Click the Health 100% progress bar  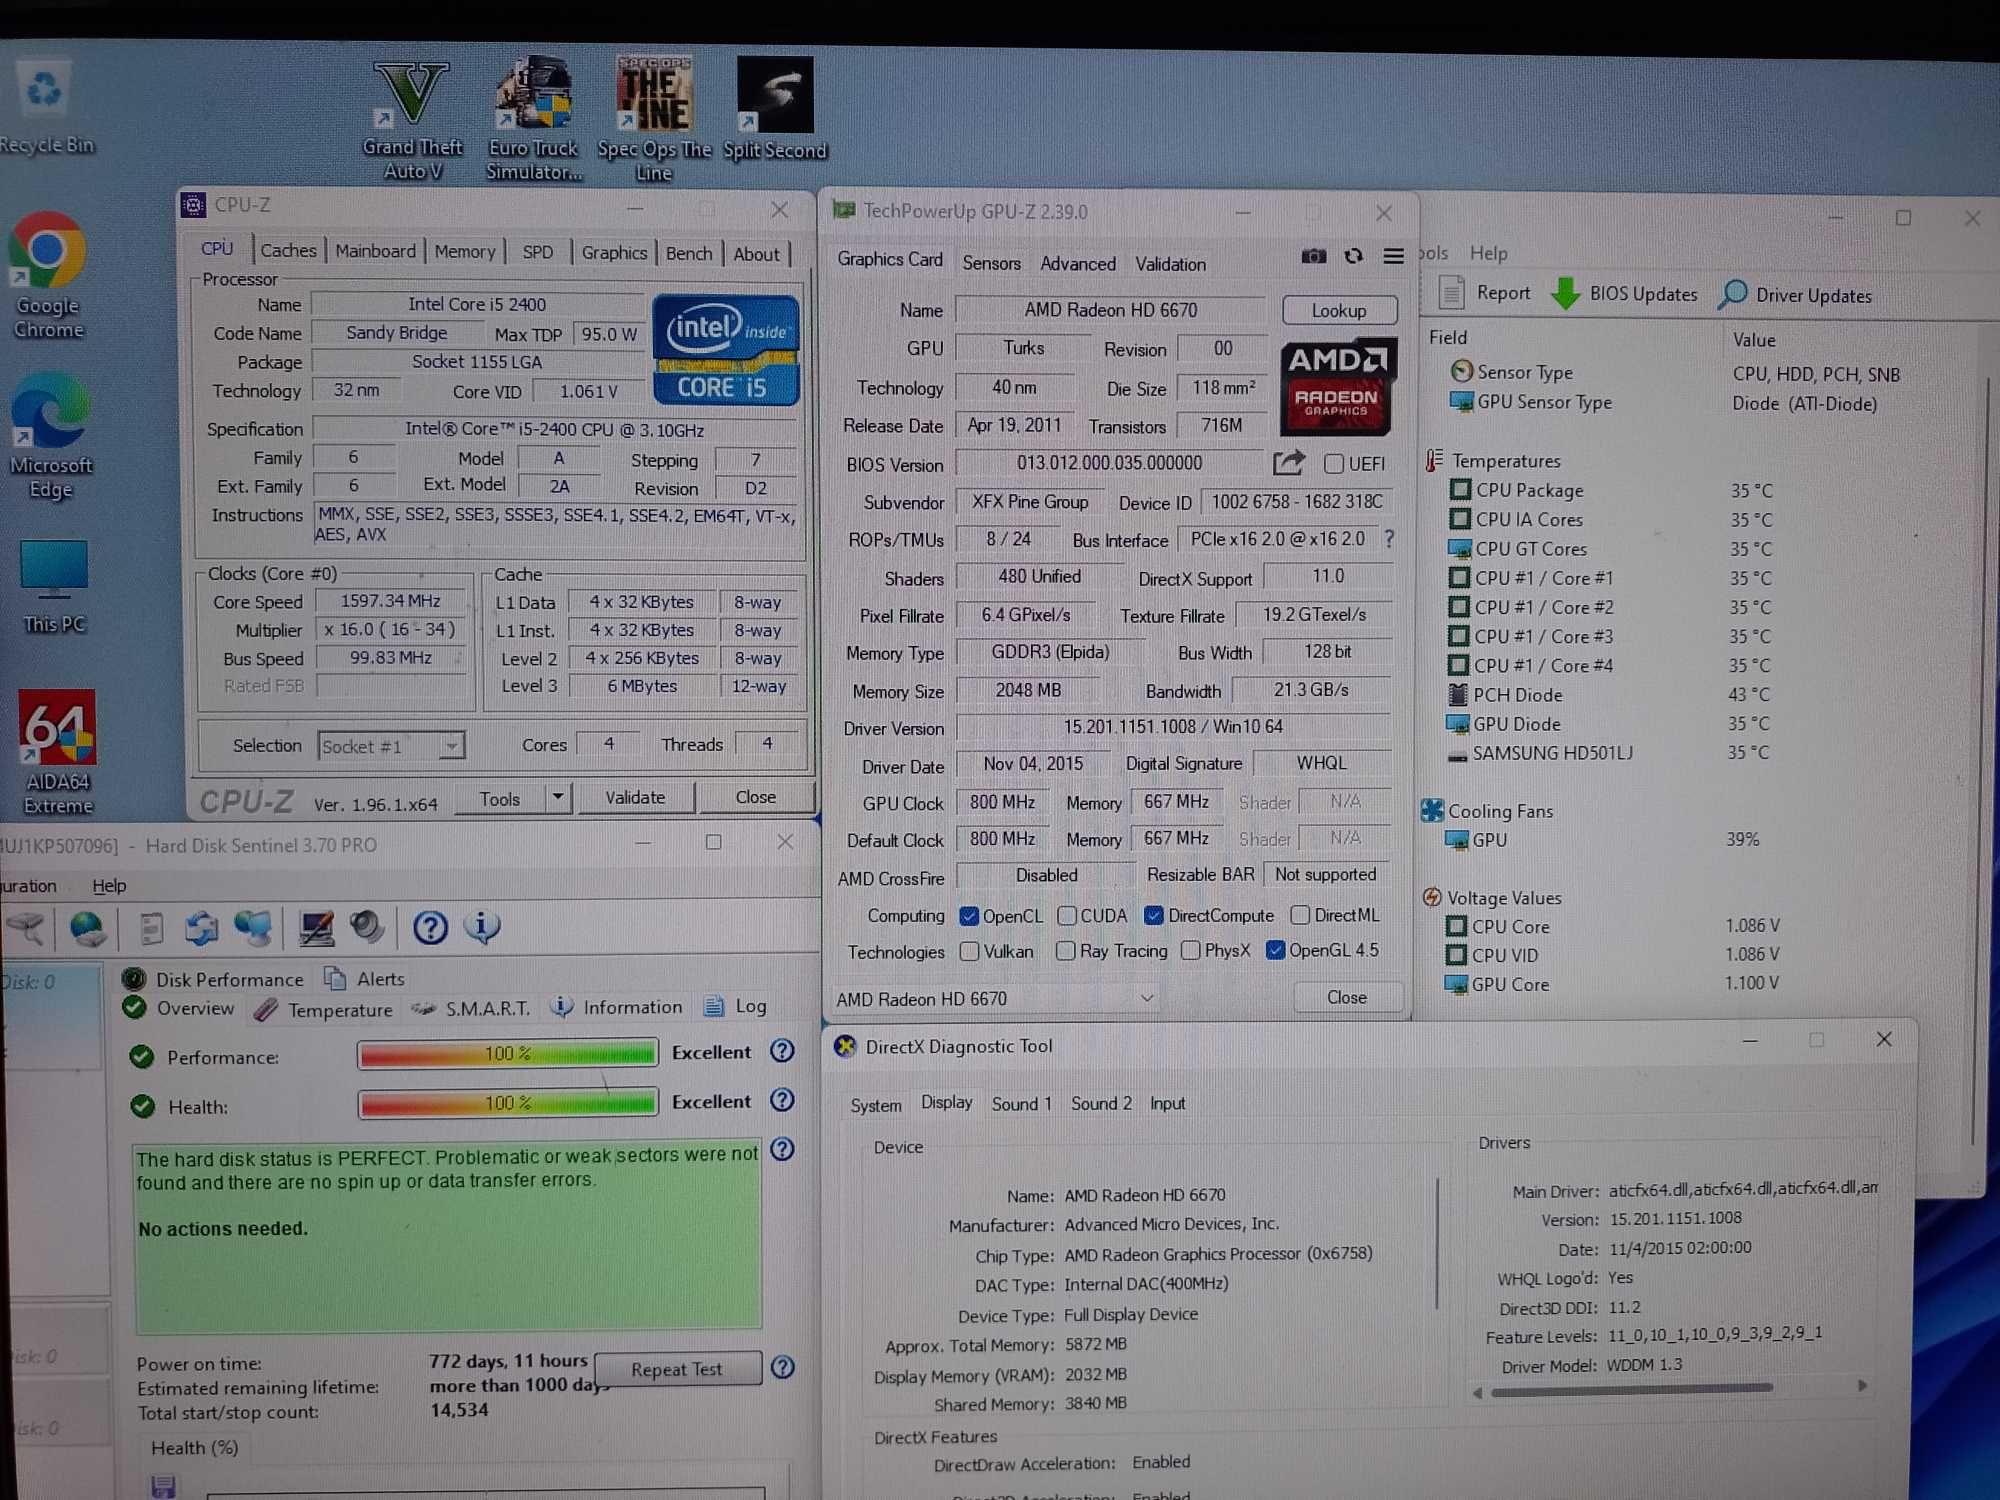(x=507, y=1102)
